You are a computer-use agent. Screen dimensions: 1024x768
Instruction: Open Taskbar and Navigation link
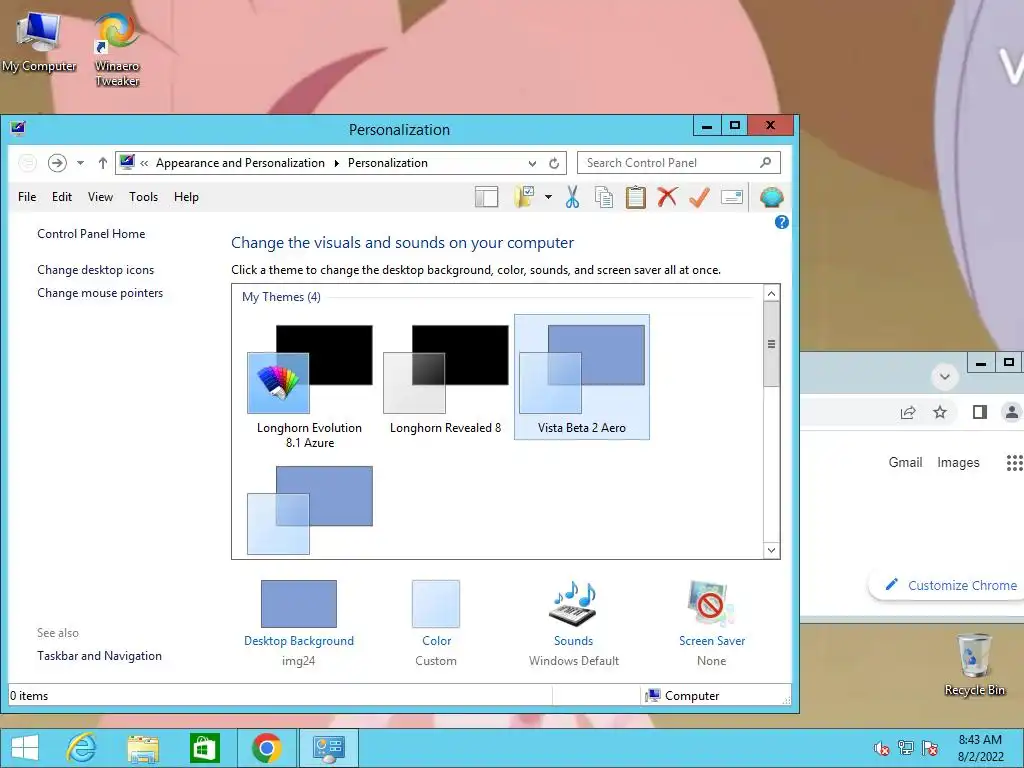tap(99, 656)
